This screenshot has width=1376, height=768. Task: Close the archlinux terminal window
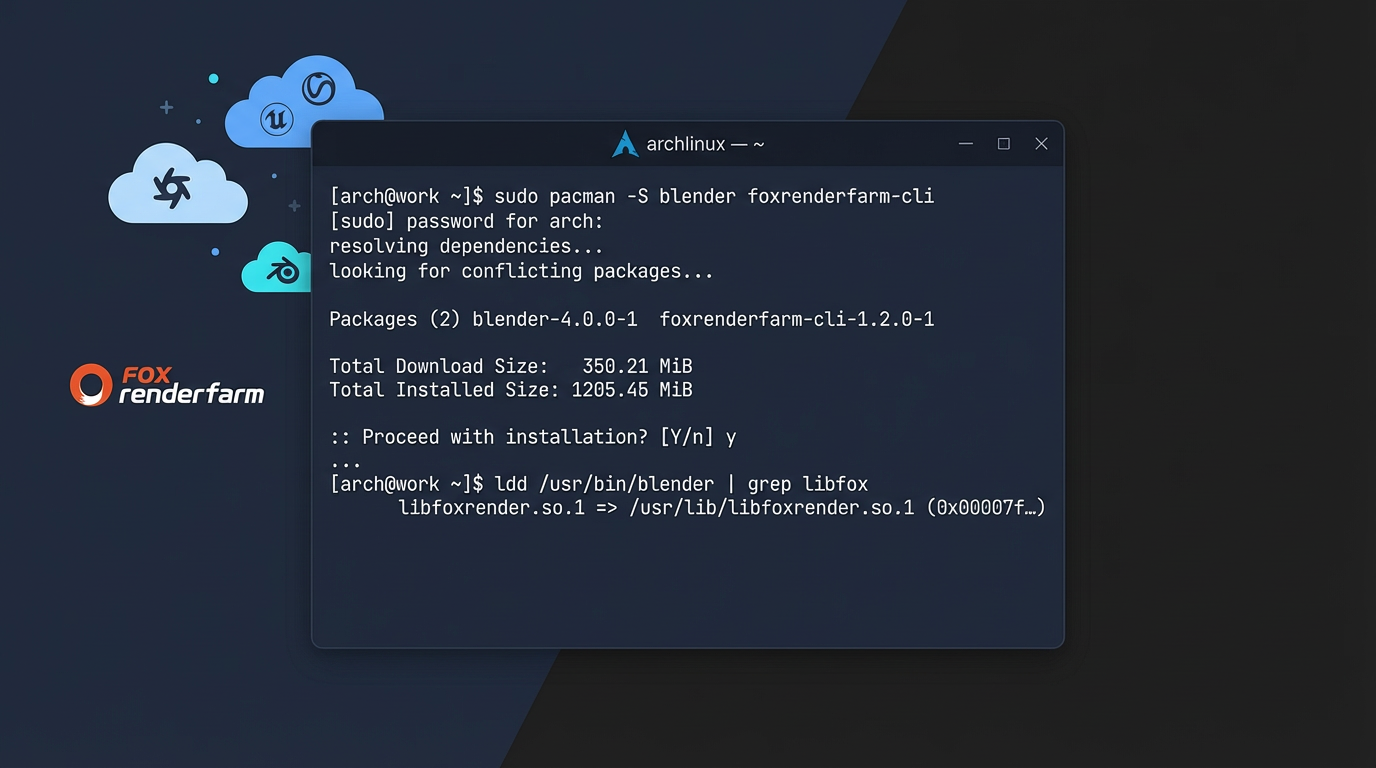[x=1041, y=144]
